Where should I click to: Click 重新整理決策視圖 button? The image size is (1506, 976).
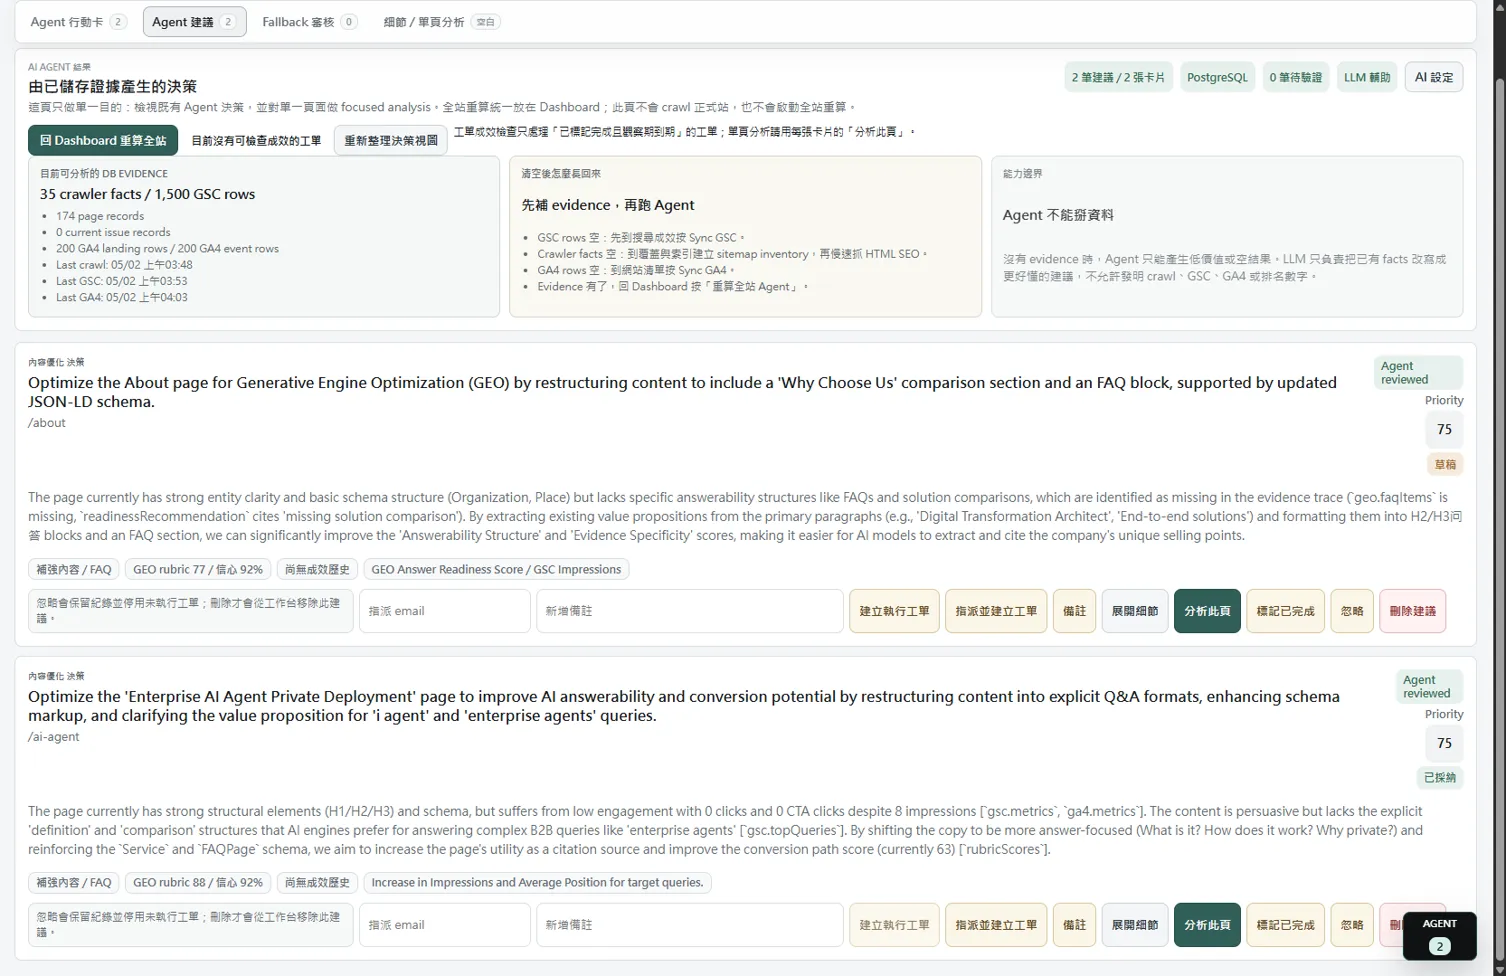tap(391, 141)
